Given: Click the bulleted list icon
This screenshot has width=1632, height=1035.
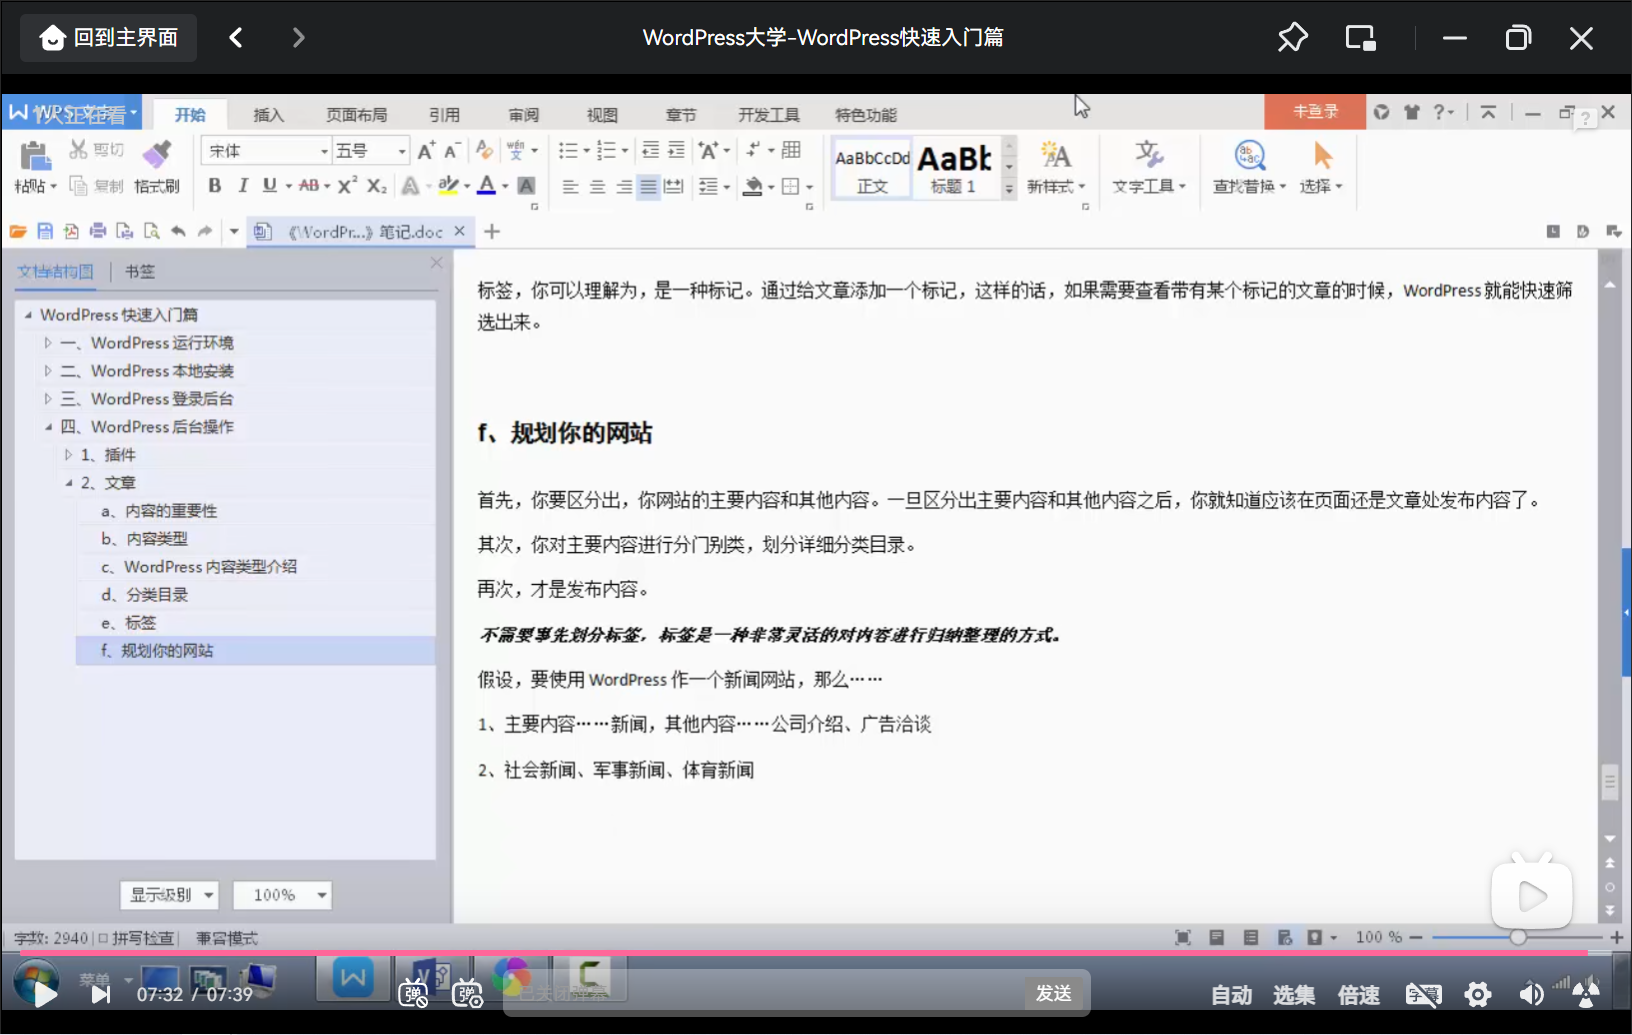Looking at the screenshot, I should 568,150.
